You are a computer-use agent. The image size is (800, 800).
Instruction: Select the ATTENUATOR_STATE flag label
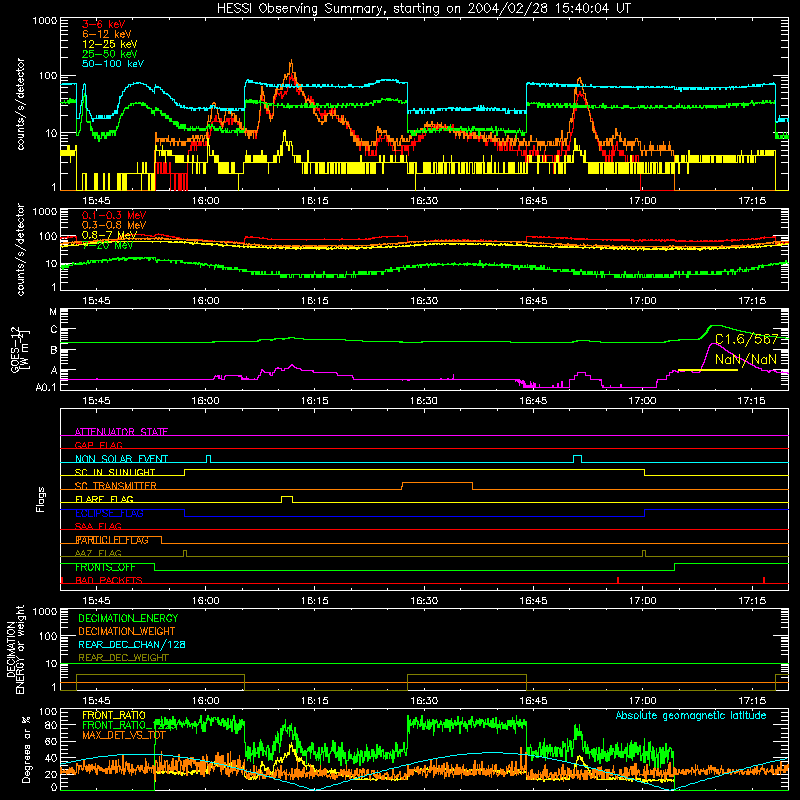tap(121, 432)
